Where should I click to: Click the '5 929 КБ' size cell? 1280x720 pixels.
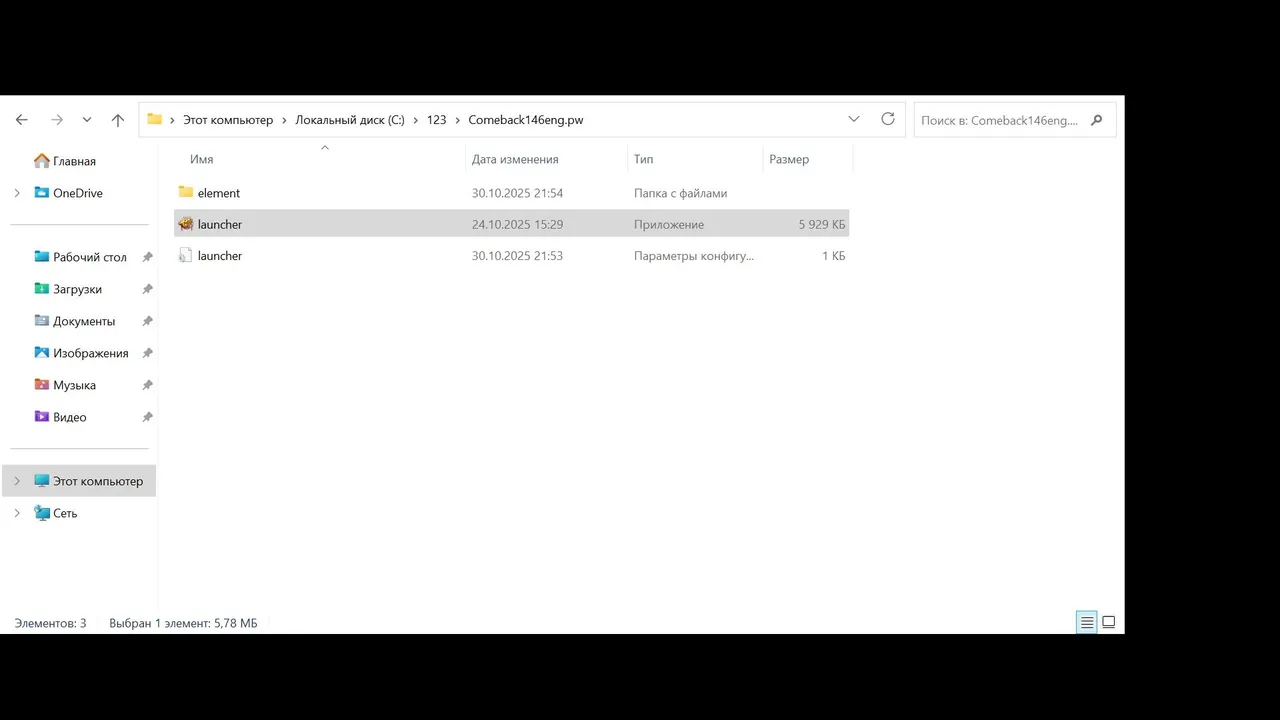coord(822,225)
